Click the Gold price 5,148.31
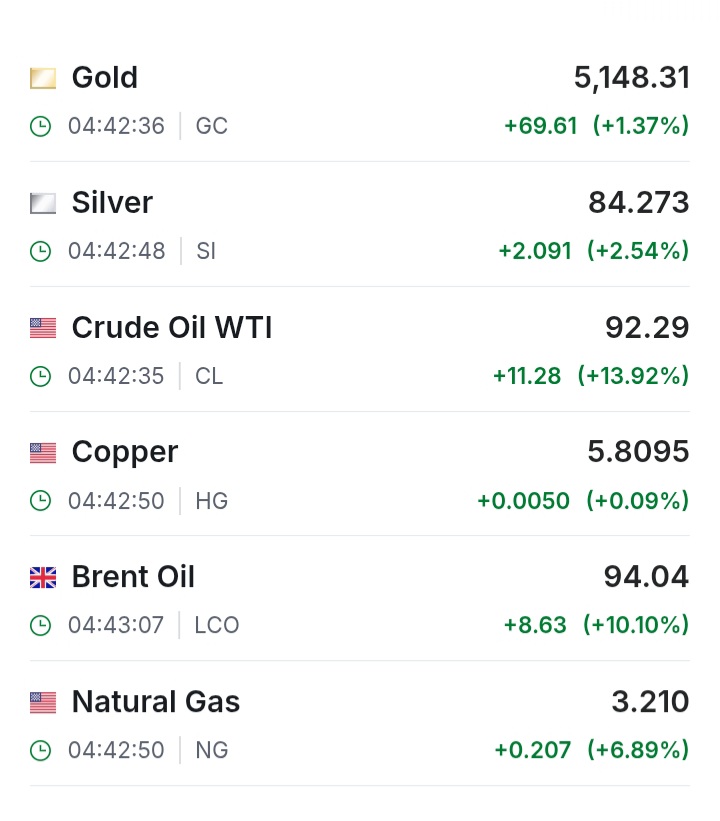720x821 pixels. click(x=632, y=78)
